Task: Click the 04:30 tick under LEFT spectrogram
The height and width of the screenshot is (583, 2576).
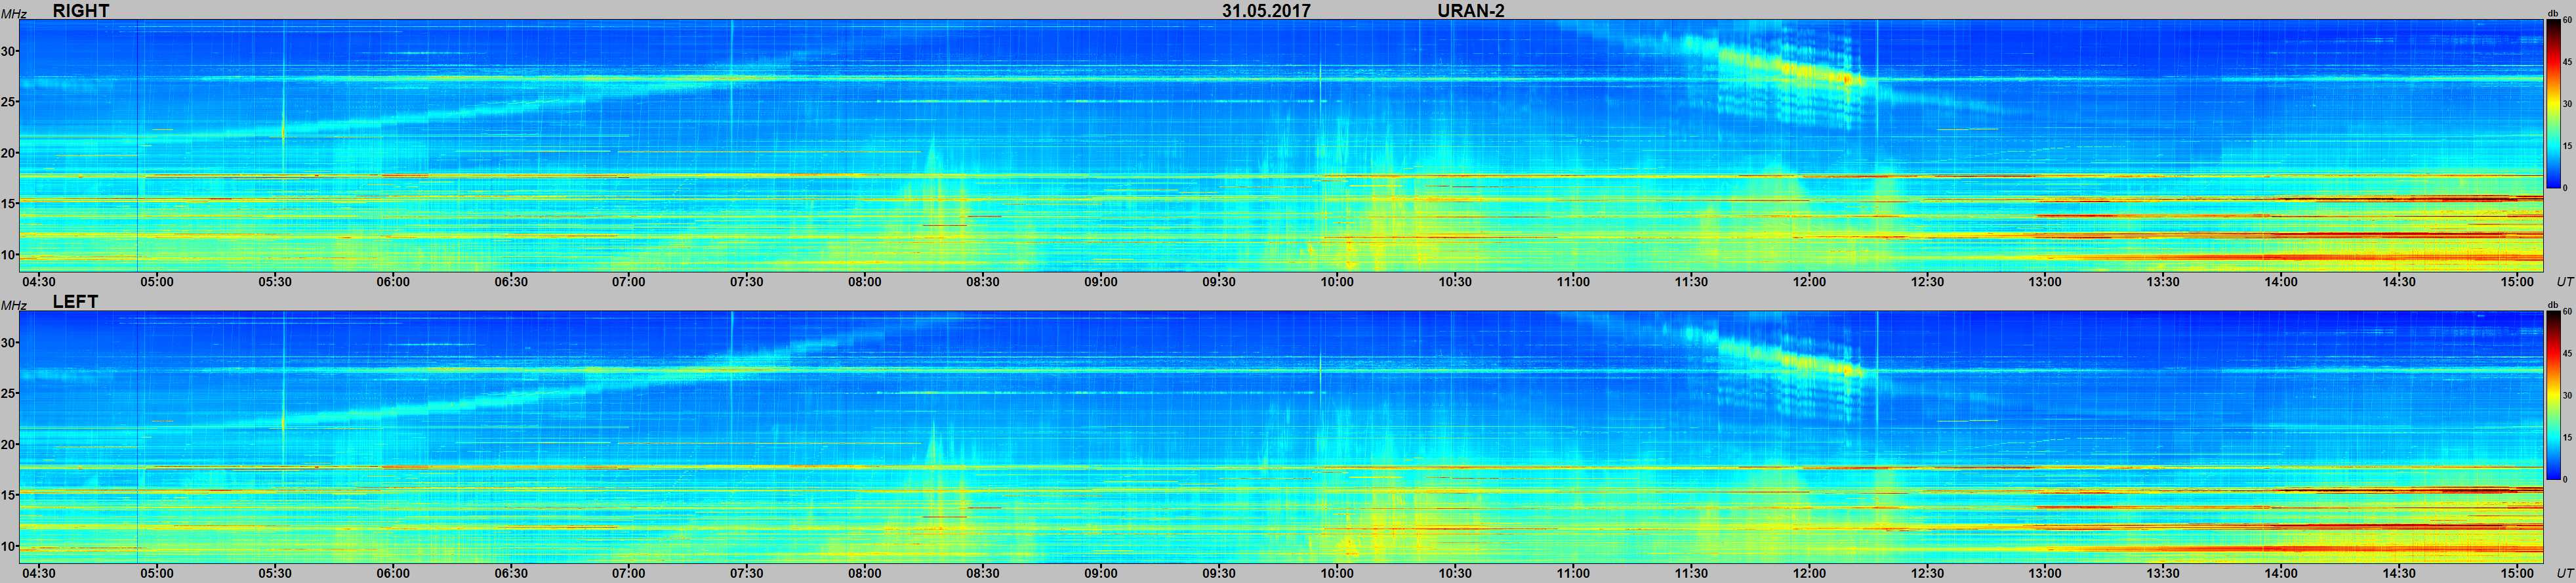Action: 39,574
